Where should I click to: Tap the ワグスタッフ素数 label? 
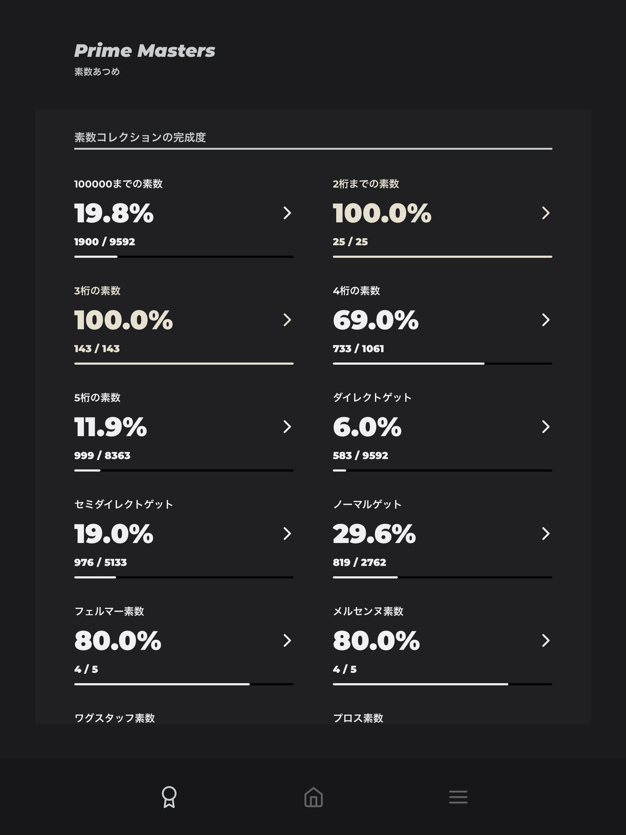114,718
